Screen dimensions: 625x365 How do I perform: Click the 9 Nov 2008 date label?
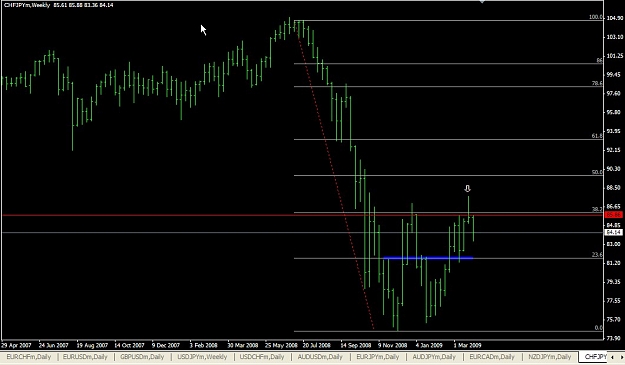click(393, 345)
